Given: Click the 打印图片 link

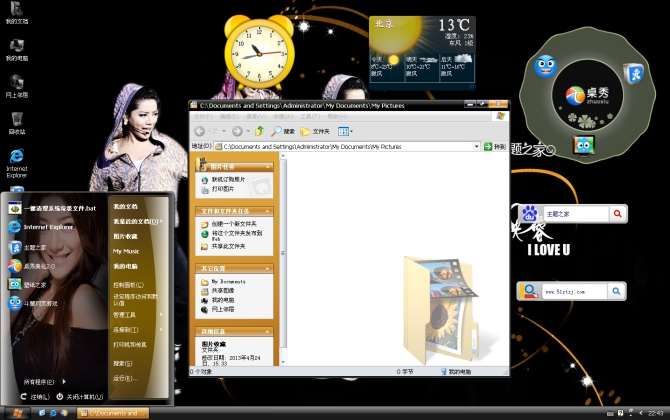Looking at the screenshot, I should pos(223,189).
